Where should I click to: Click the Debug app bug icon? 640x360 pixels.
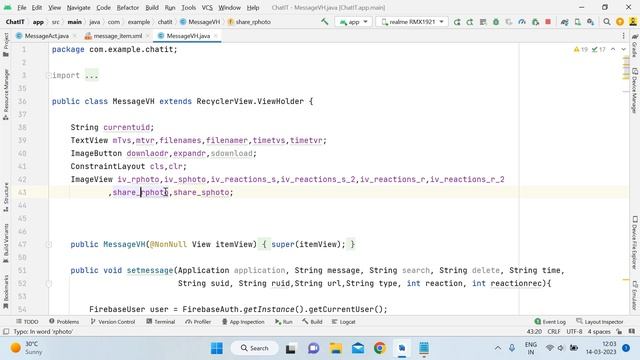(x=496, y=22)
